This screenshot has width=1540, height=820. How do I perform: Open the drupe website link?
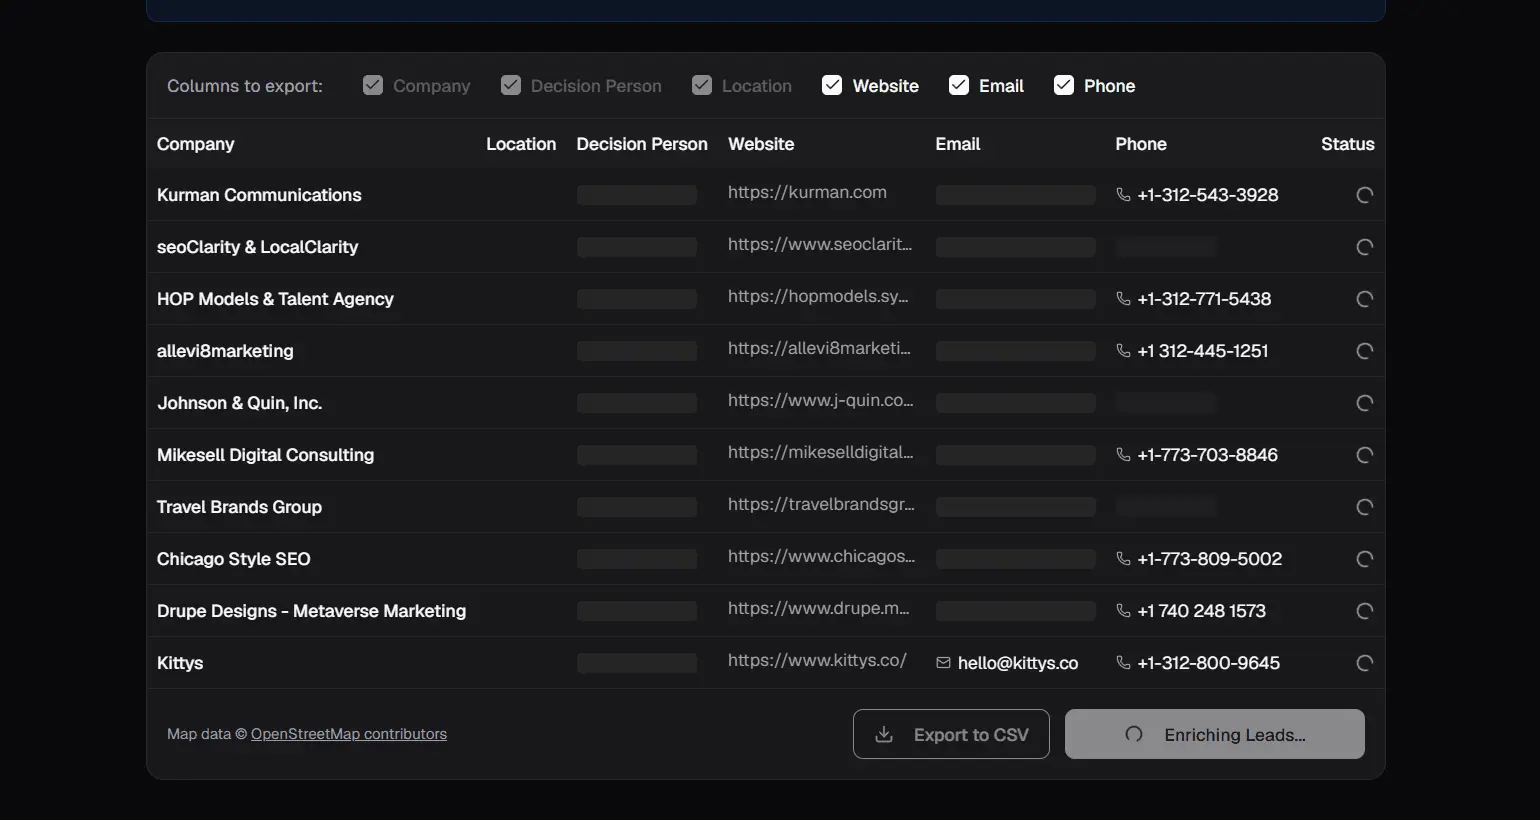819,608
